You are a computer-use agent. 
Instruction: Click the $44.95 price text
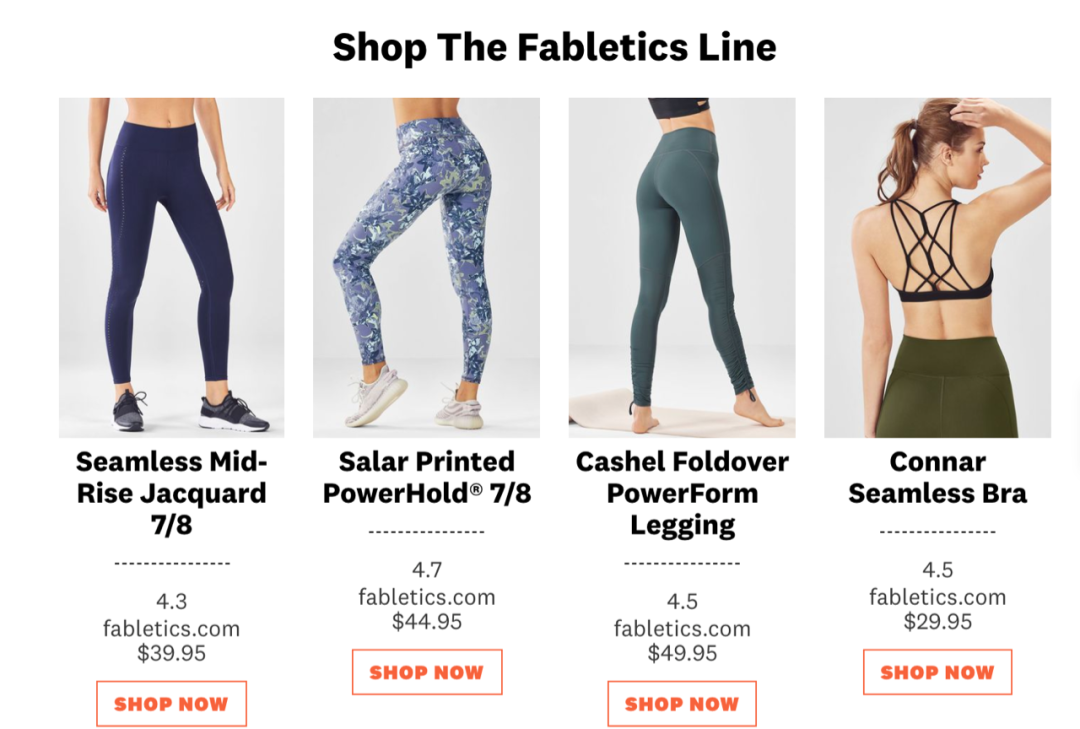tap(426, 622)
